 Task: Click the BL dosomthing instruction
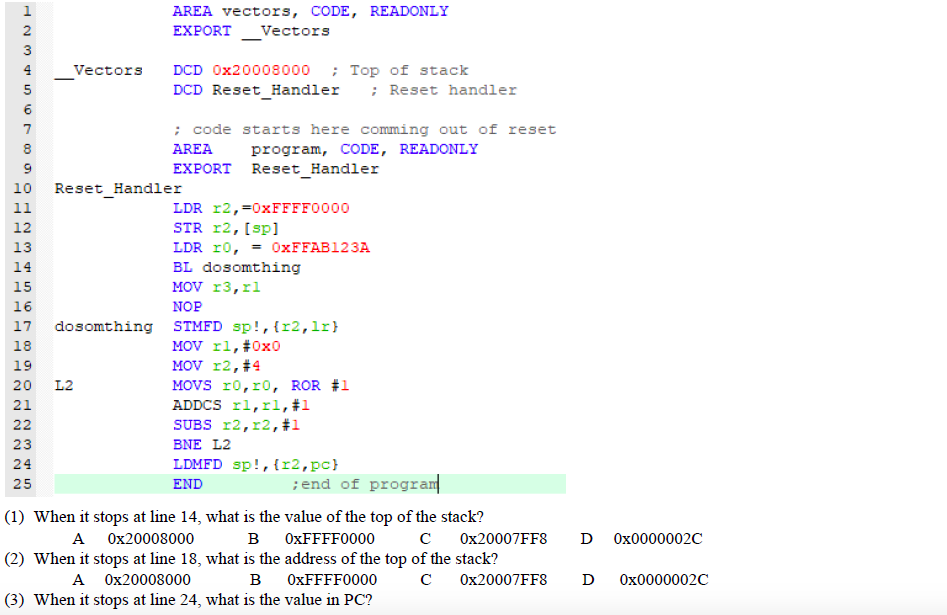[237, 267]
